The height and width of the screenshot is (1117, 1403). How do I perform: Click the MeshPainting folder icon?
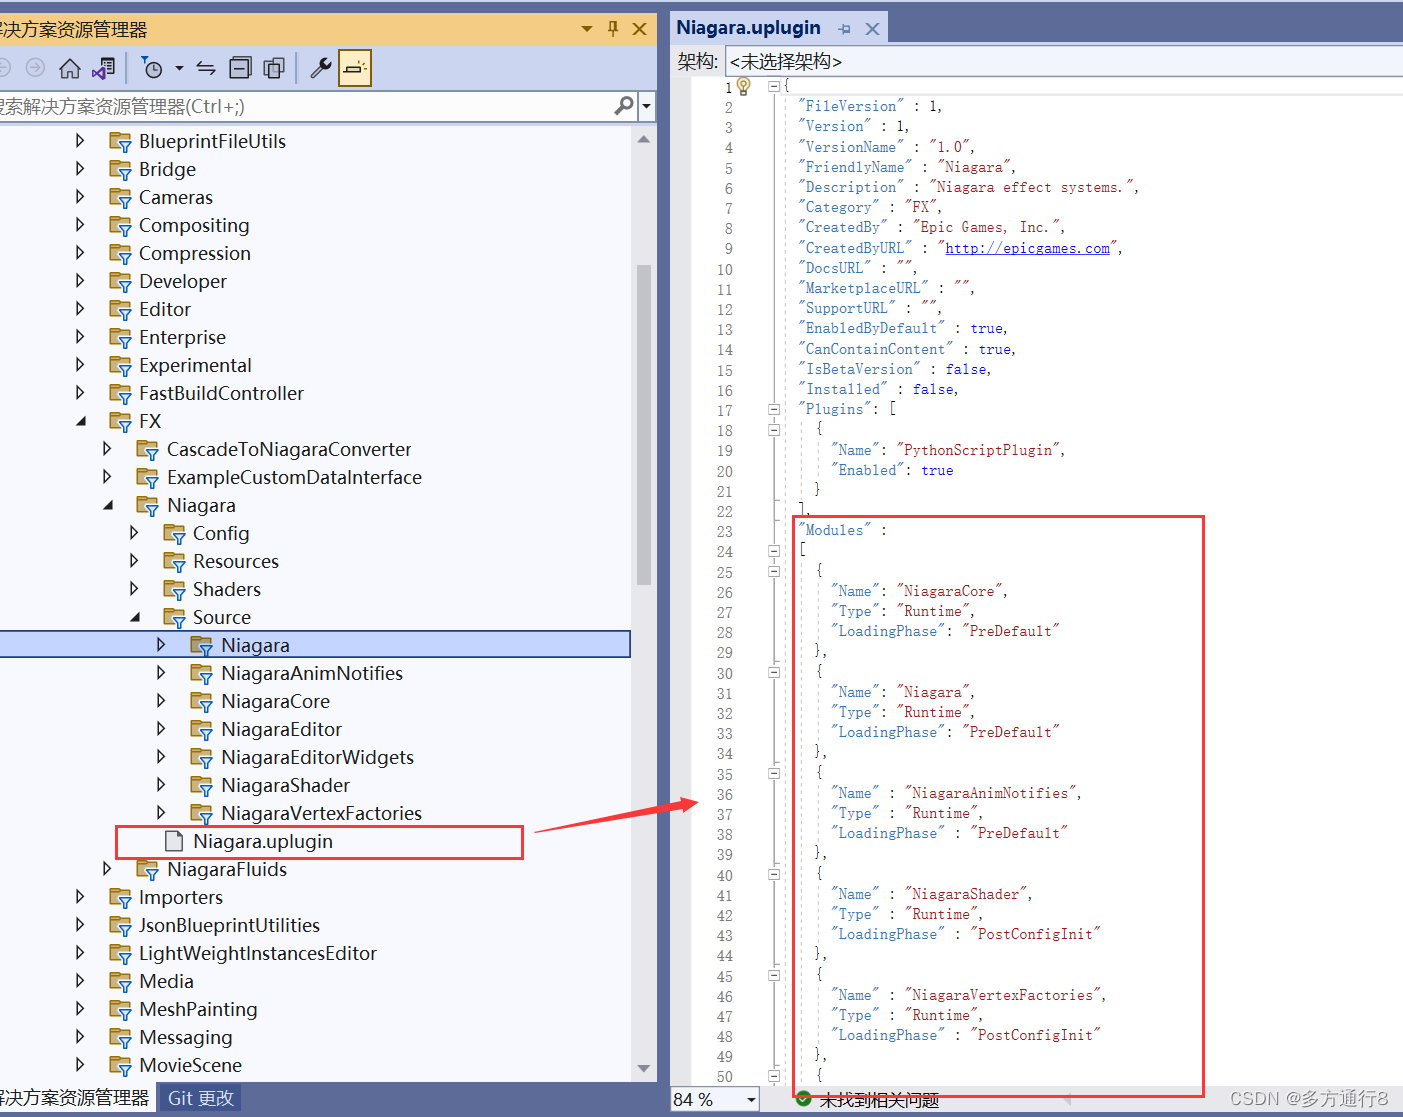[121, 1010]
